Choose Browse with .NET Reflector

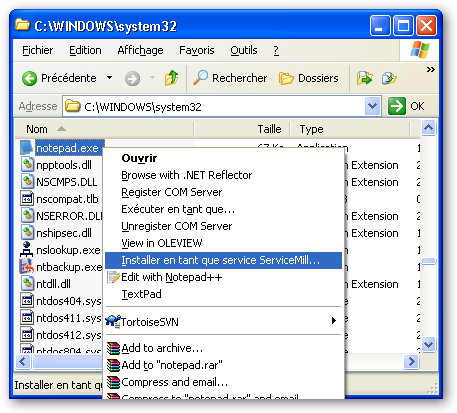click(223, 175)
